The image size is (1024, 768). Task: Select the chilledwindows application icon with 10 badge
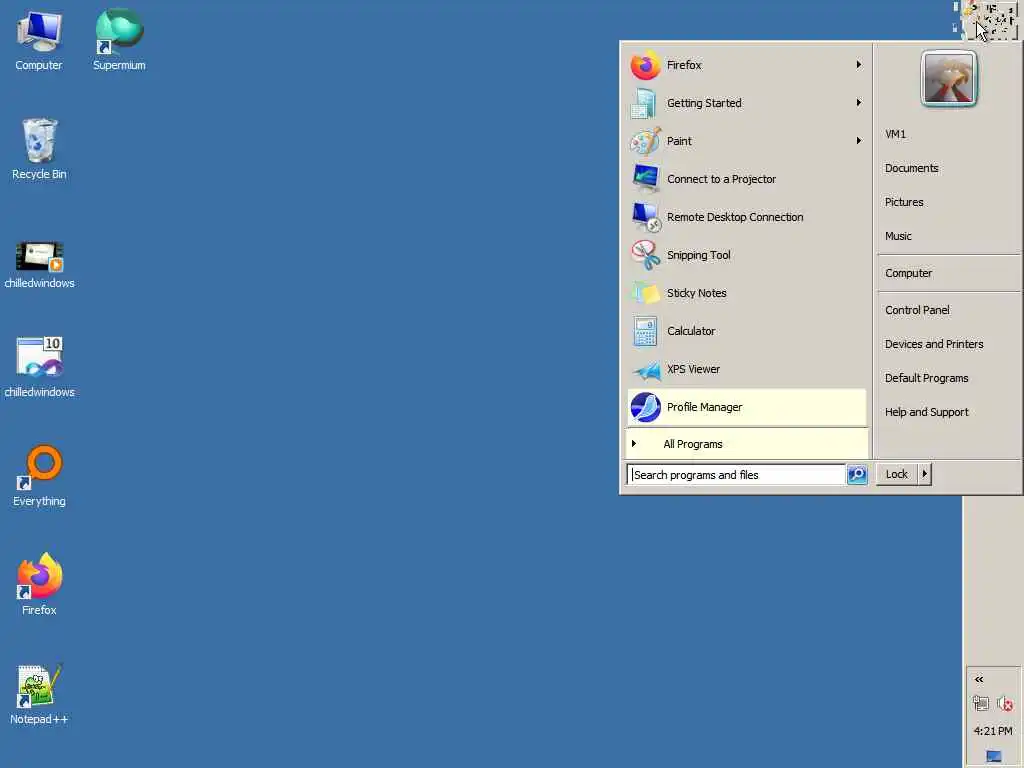pos(39,367)
